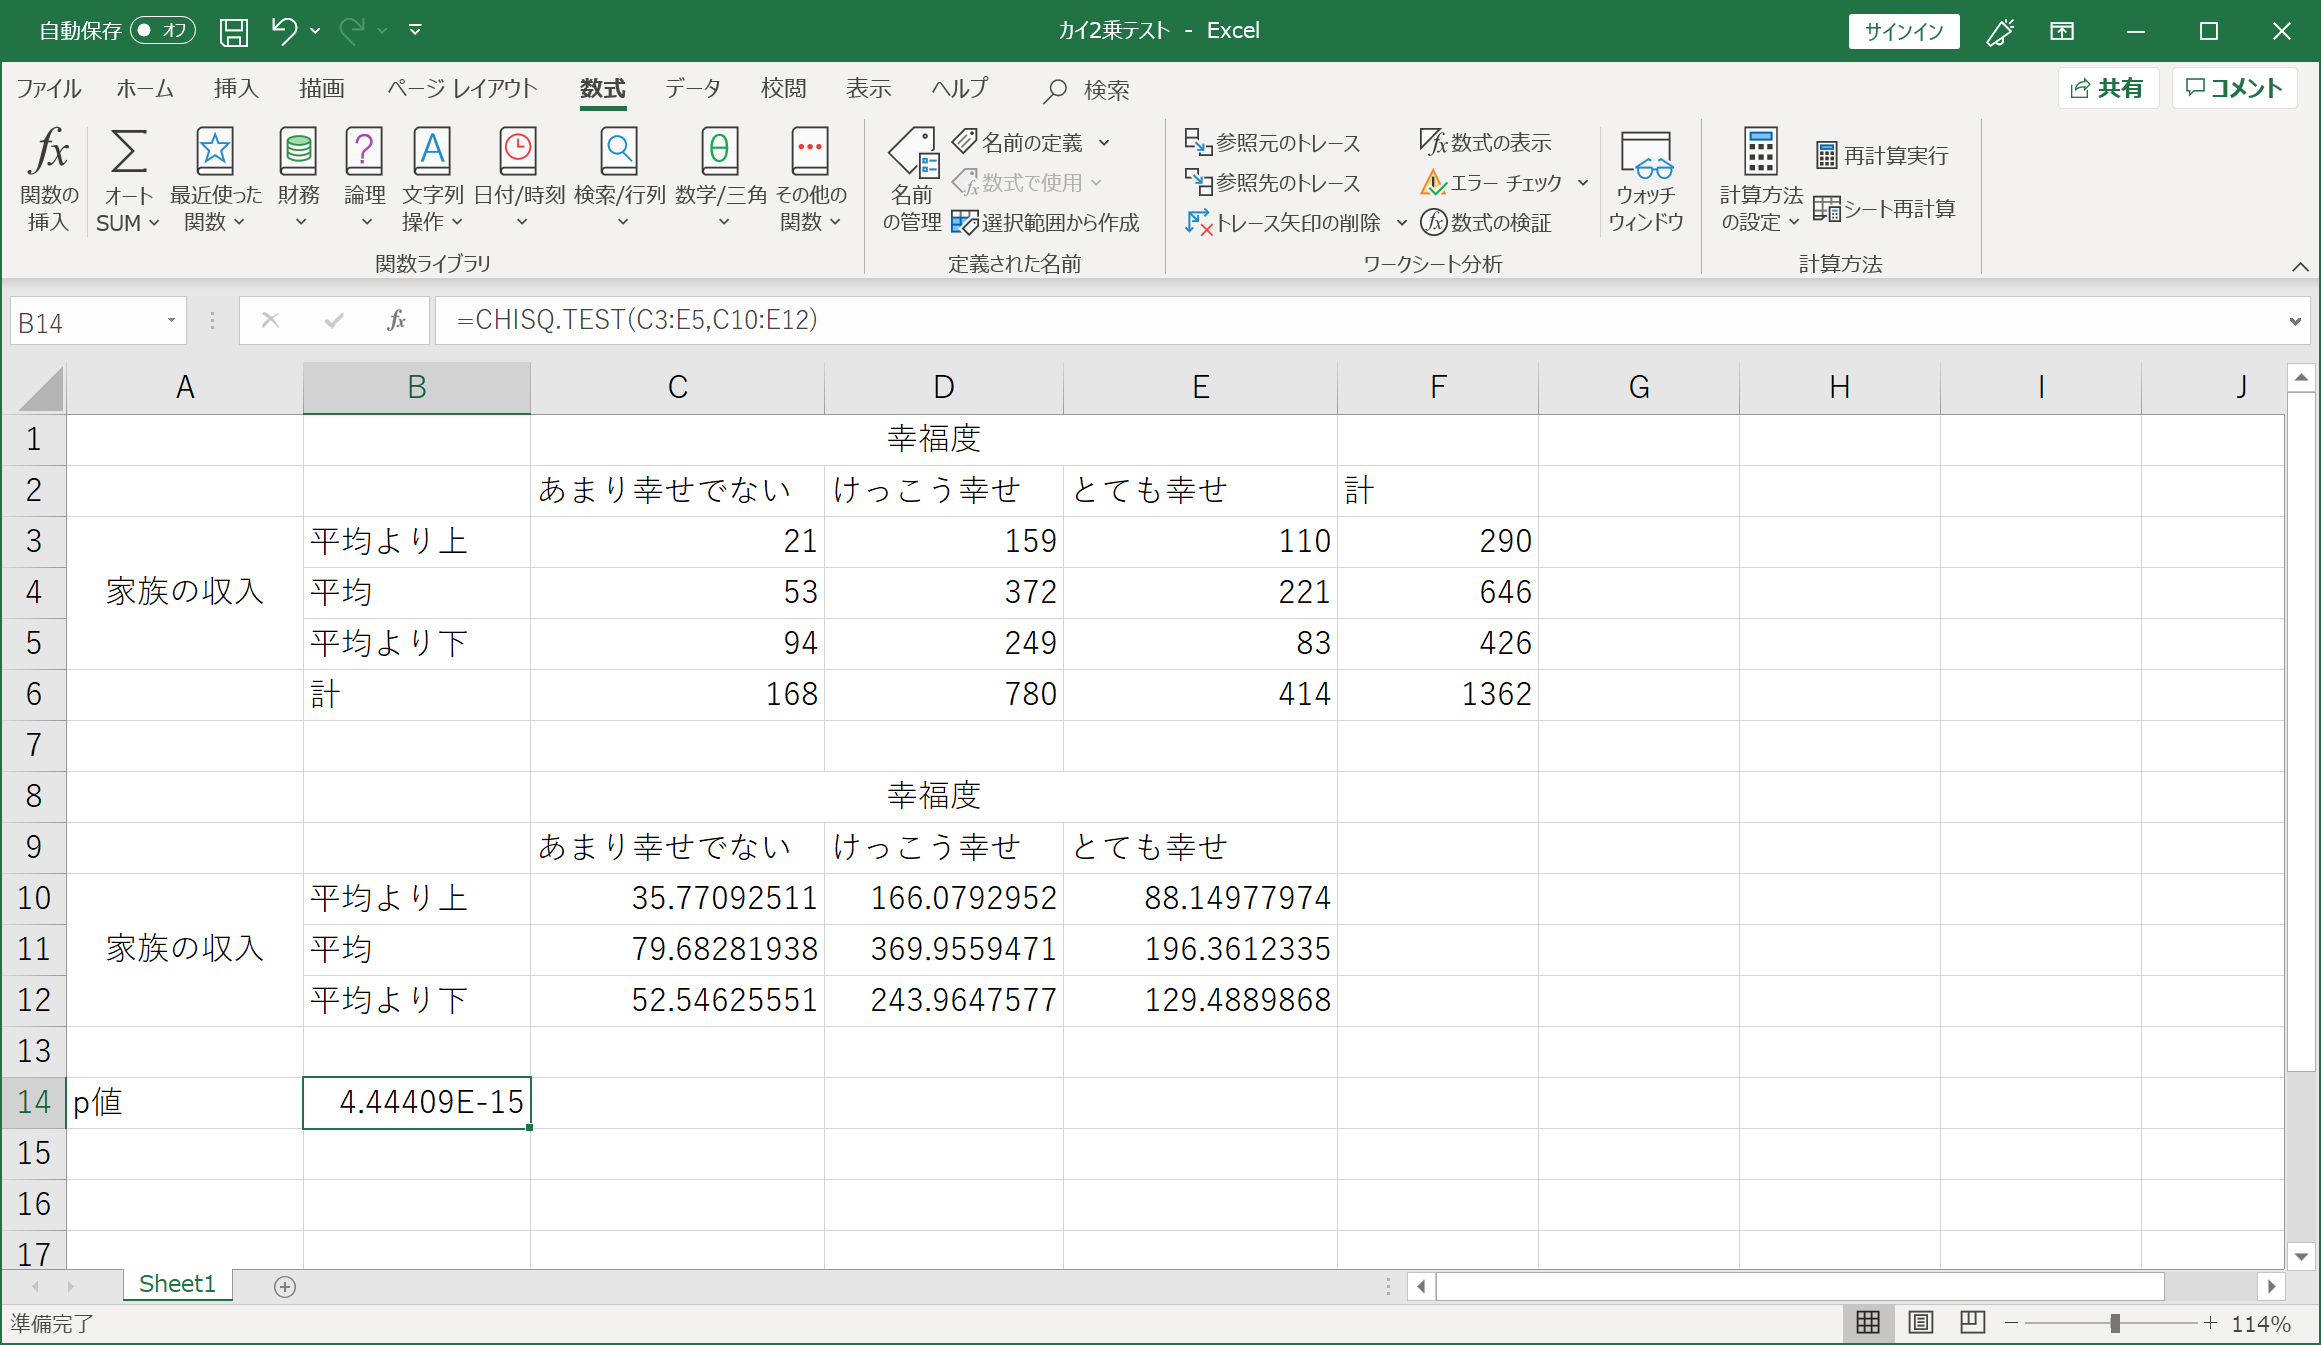Click the 114% zoom level
The image size is (2321, 1345).
tap(2261, 1323)
